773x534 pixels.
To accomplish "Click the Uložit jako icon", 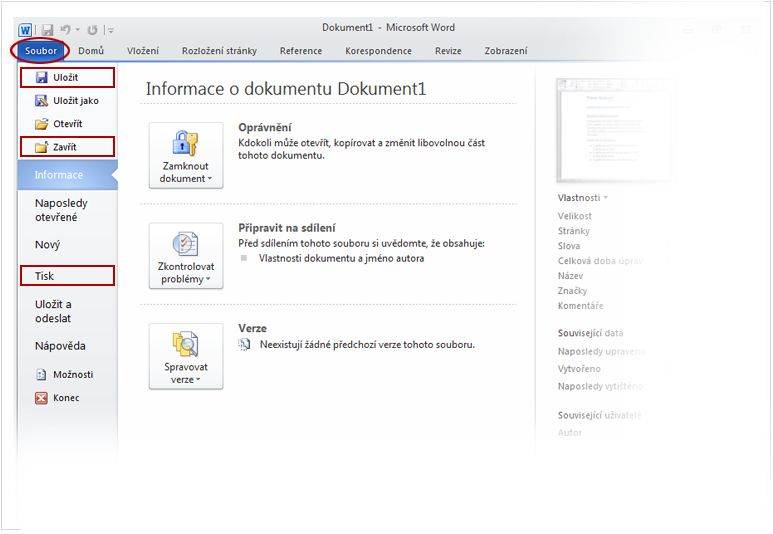I will (41, 101).
